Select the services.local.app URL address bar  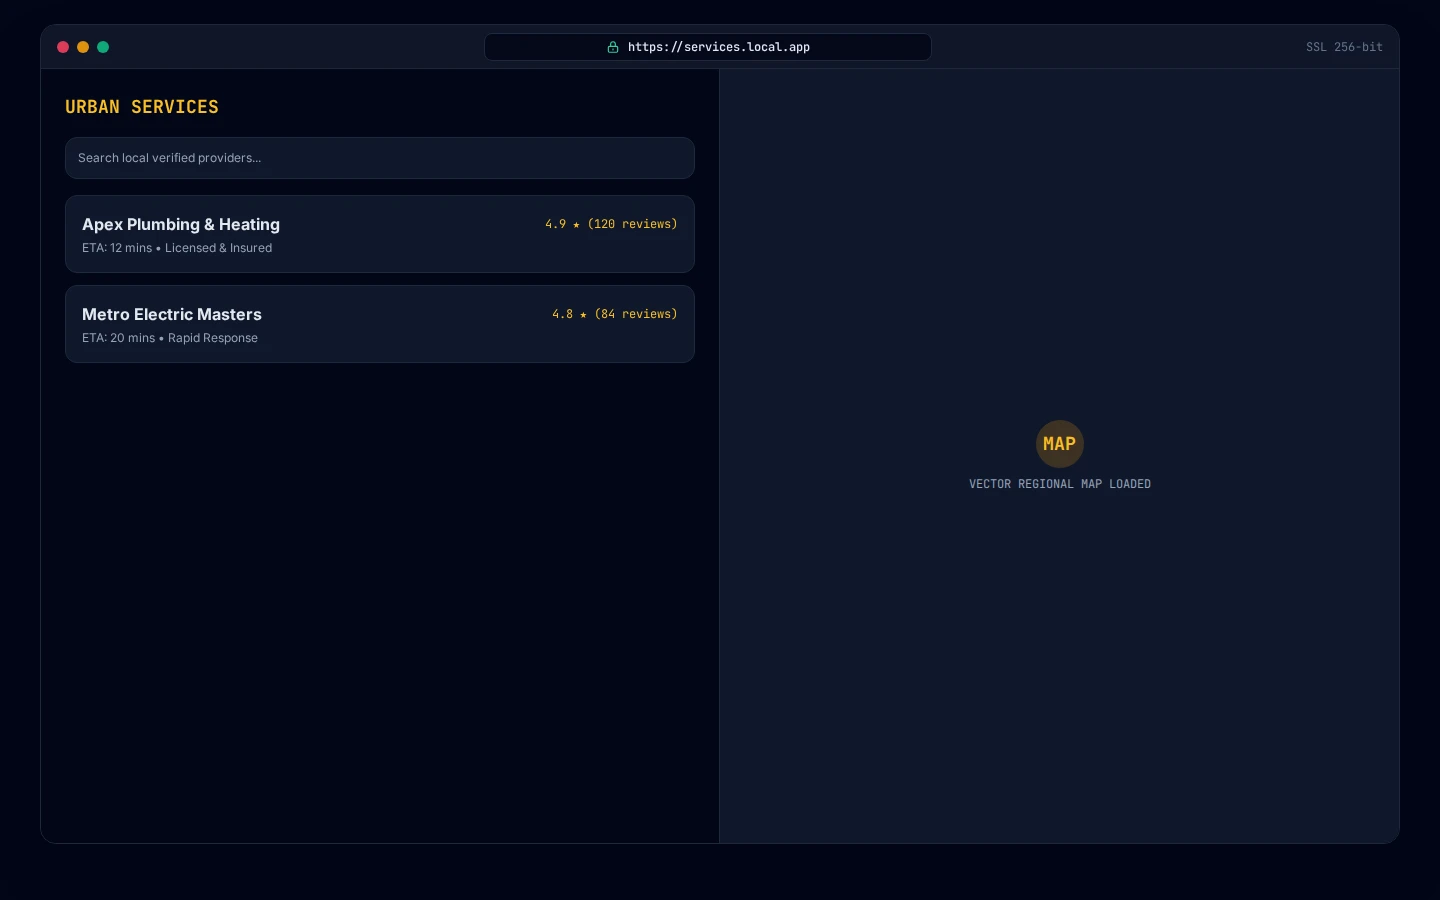(x=708, y=47)
